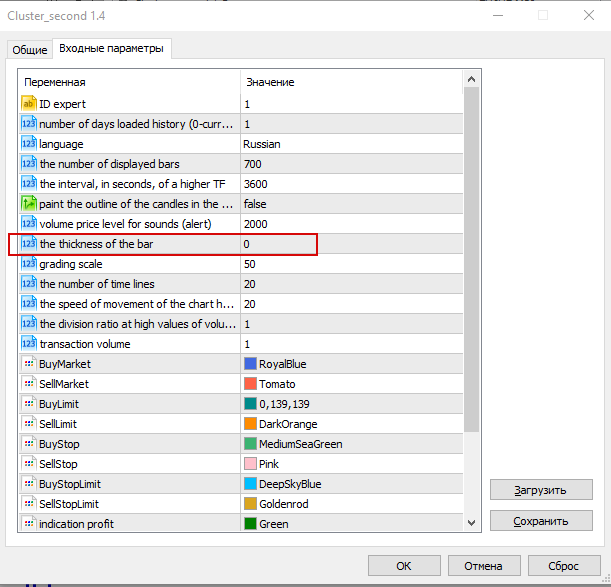Click the integer icon next to language

[x=28, y=144]
